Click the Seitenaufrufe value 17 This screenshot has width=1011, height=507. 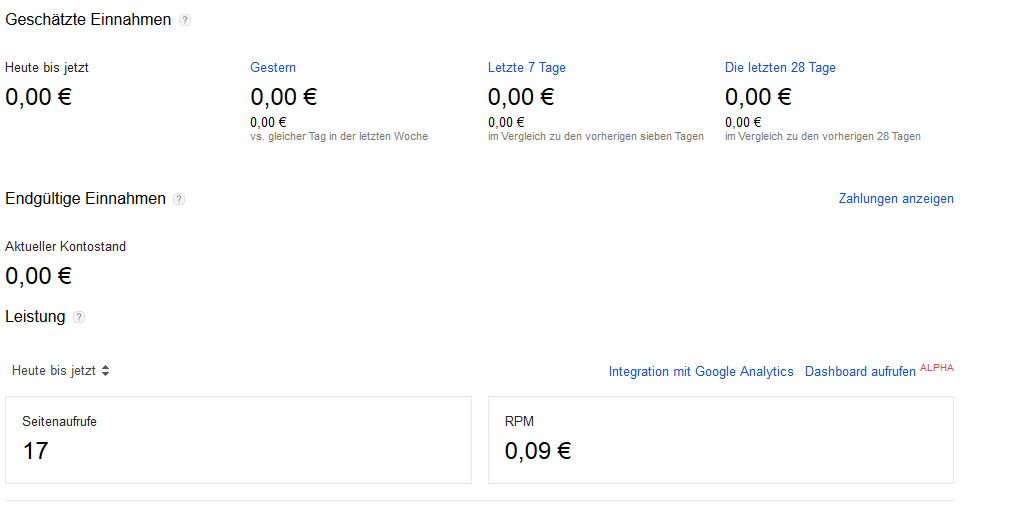(36, 451)
